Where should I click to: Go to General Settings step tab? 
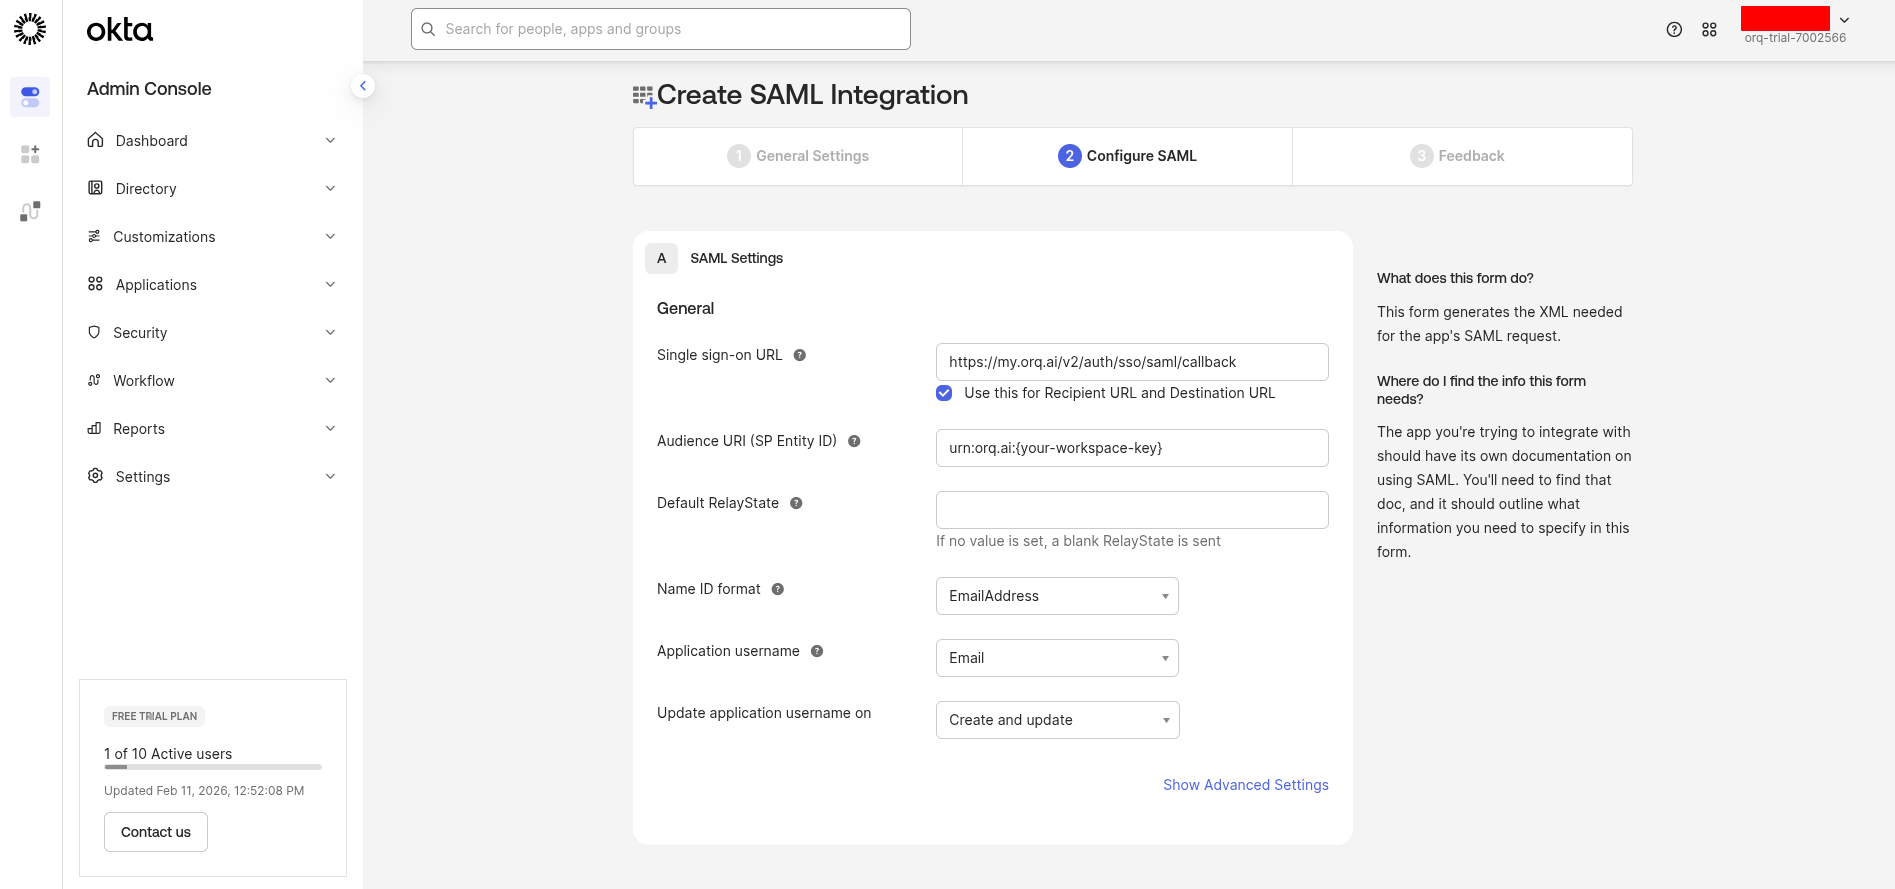(798, 156)
